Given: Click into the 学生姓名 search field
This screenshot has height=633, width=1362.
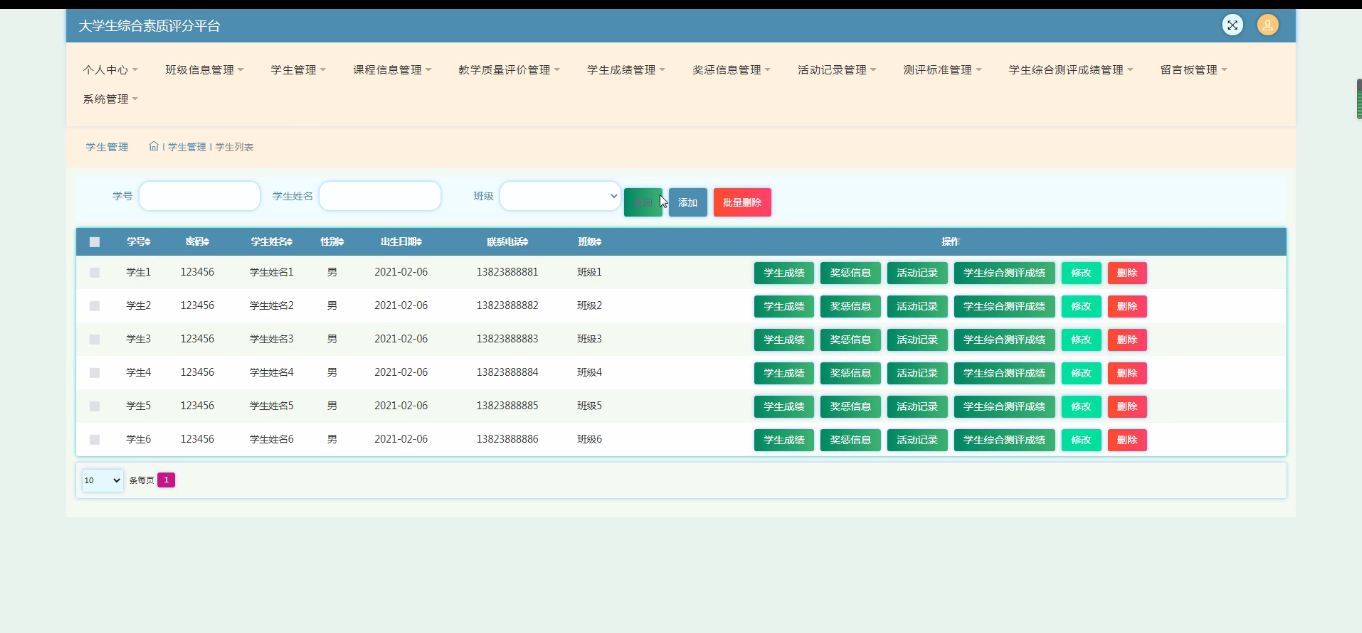Looking at the screenshot, I should tap(380, 196).
